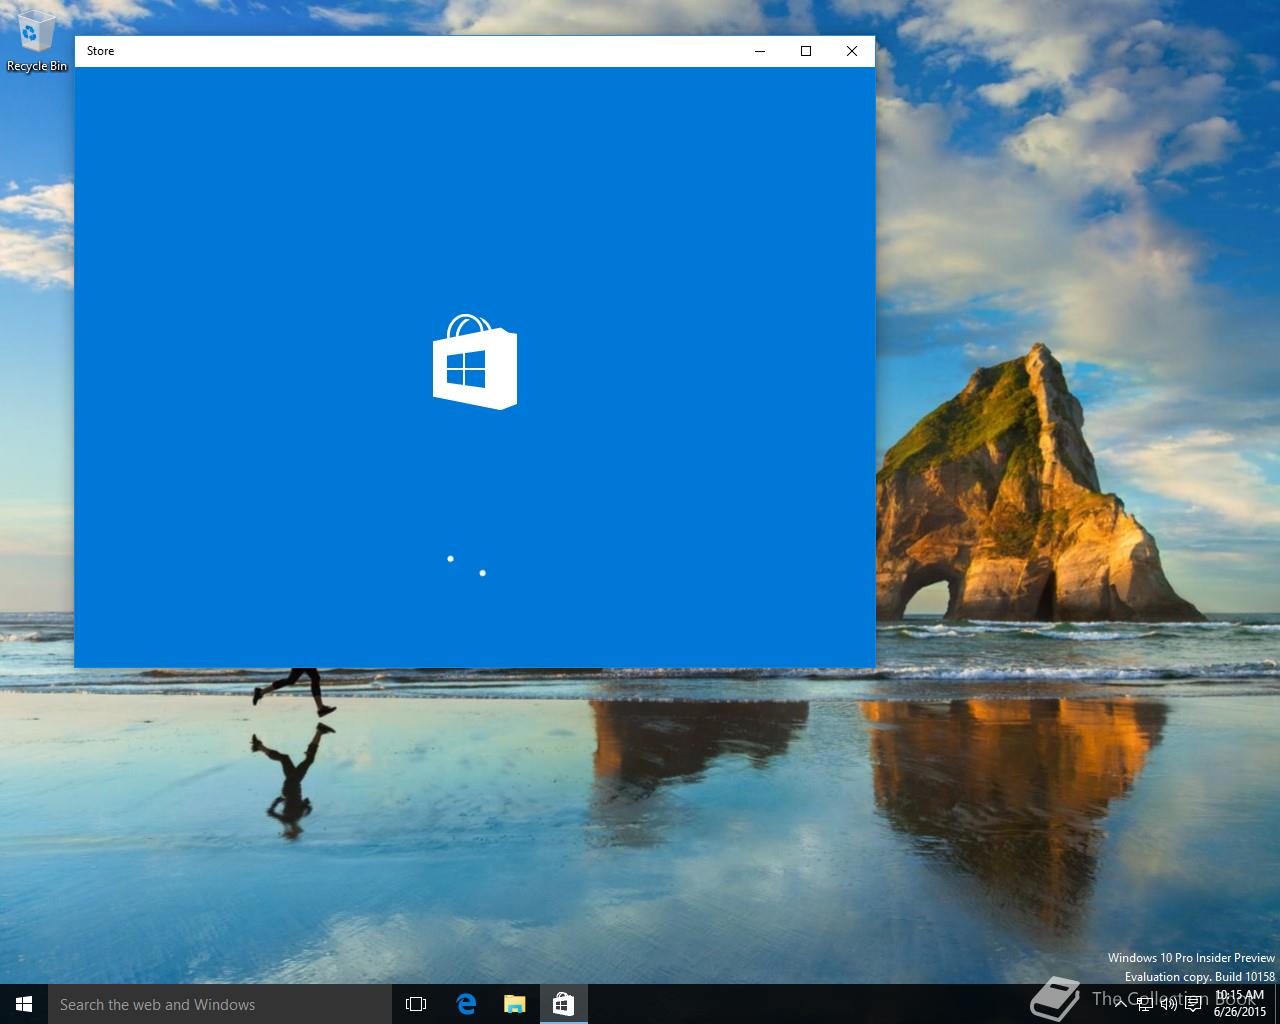Click the Search the web and Windows box

[x=220, y=1004]
